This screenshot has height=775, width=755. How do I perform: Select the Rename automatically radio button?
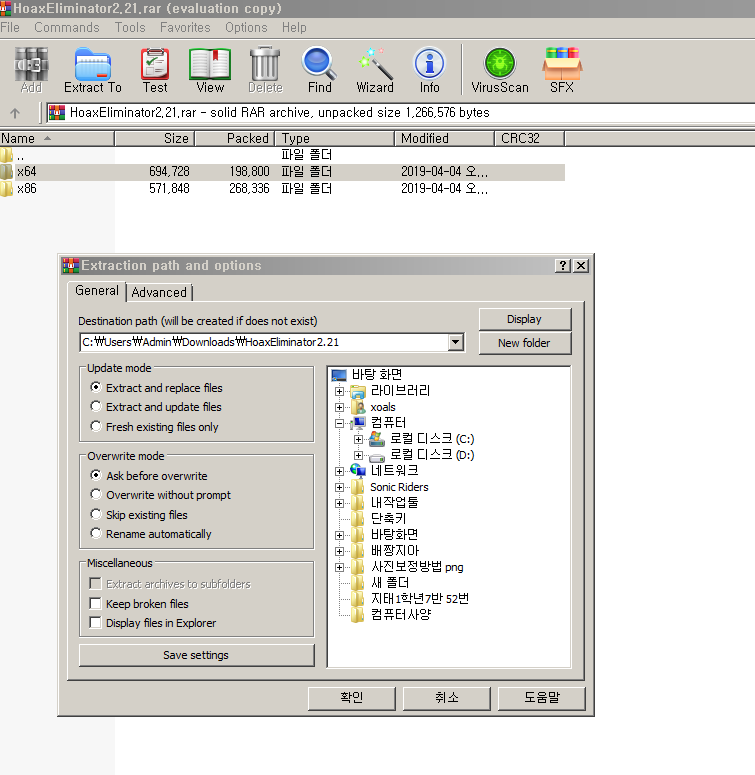(x=96, y=533)
